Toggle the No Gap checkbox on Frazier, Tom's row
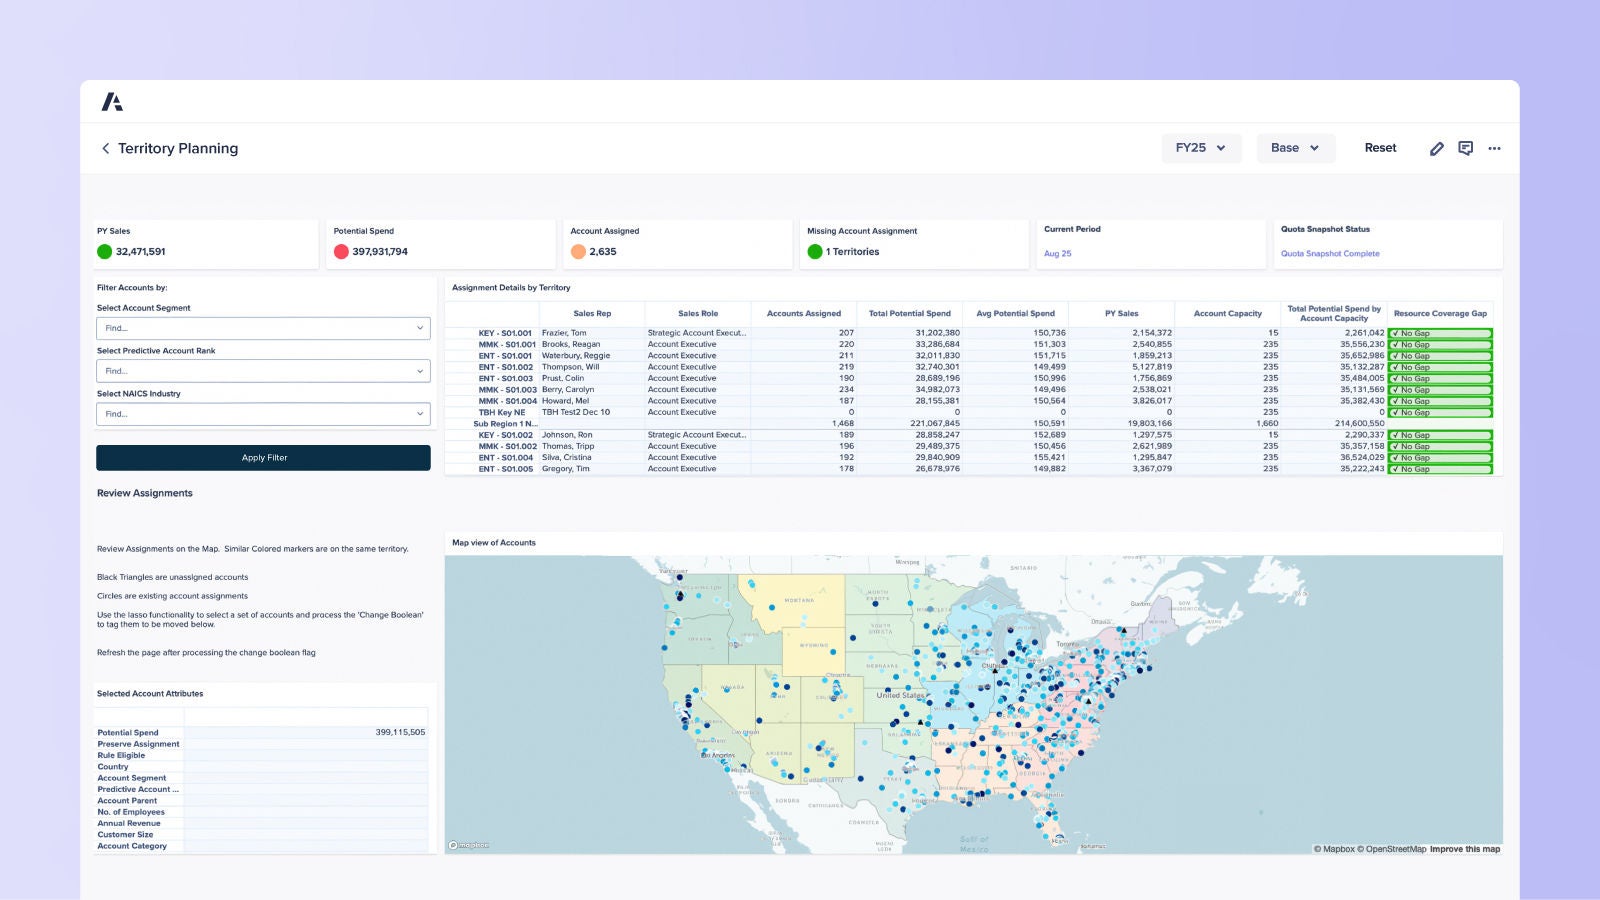Image resolution: width=1600 pixels, height=900 pixels. pos(1439,333)
